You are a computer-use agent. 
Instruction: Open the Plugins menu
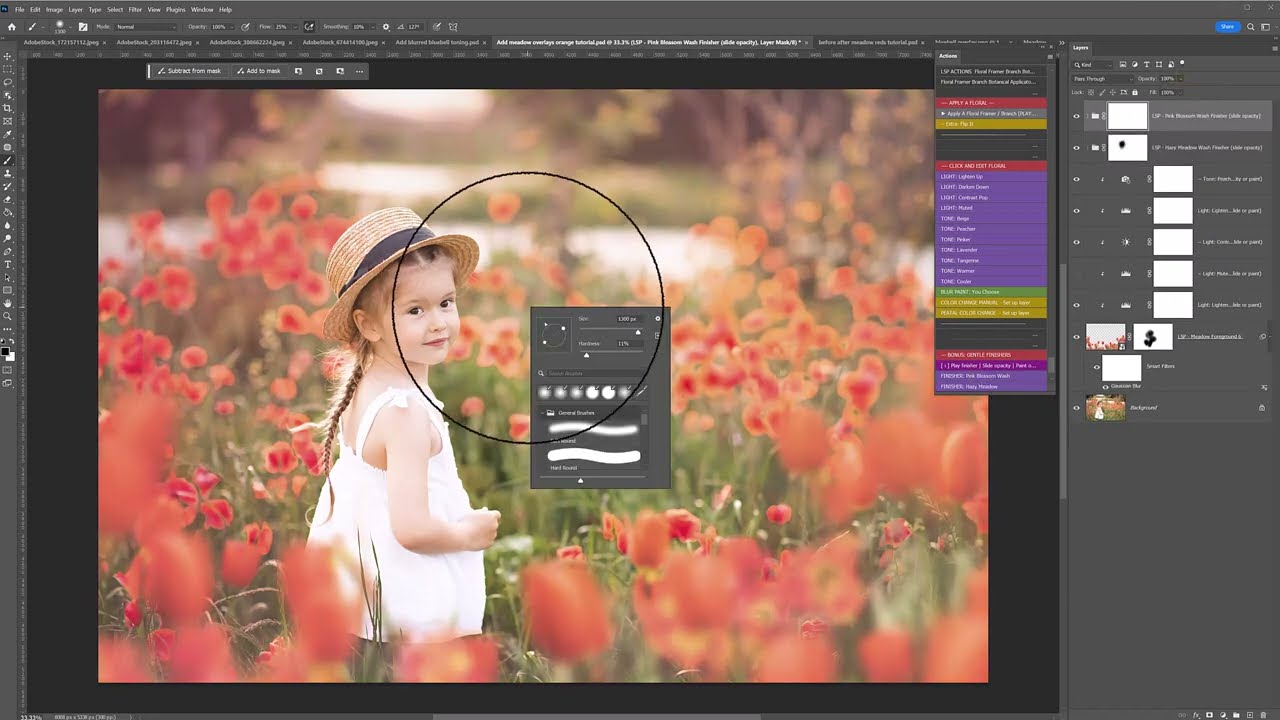click(x=175, y=9)
